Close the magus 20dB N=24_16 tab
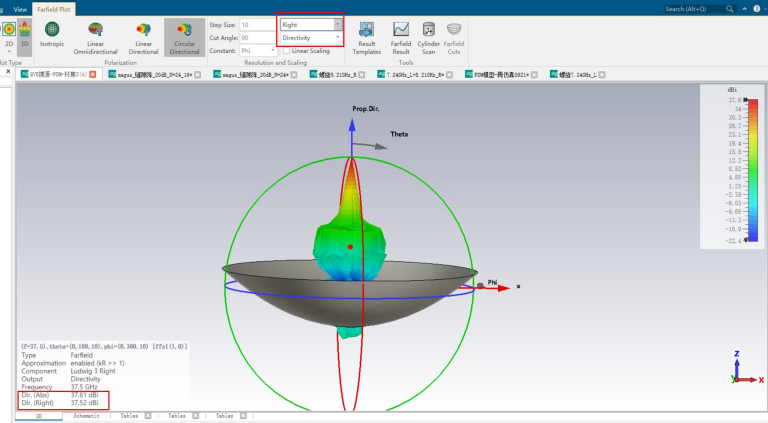The width and height of the screenshot is (768, 423). 197,74
